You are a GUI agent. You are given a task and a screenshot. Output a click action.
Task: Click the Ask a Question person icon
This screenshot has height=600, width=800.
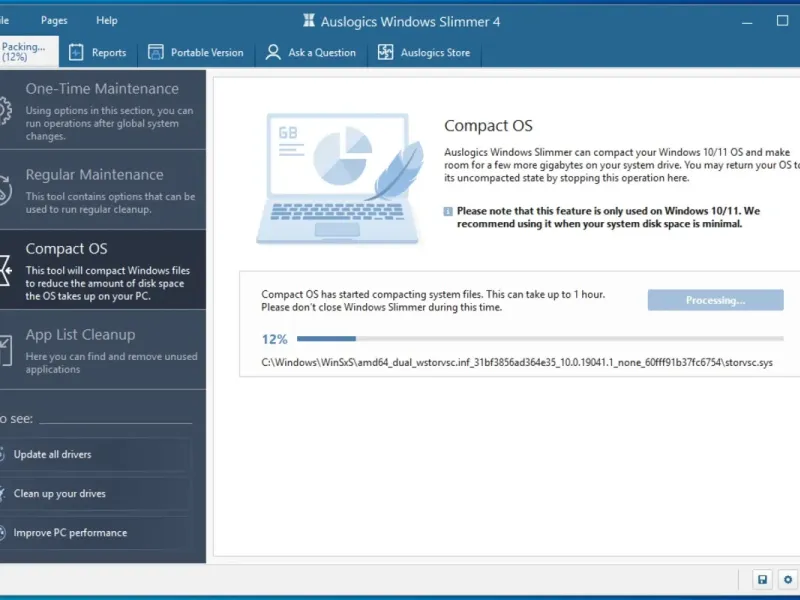273,53
